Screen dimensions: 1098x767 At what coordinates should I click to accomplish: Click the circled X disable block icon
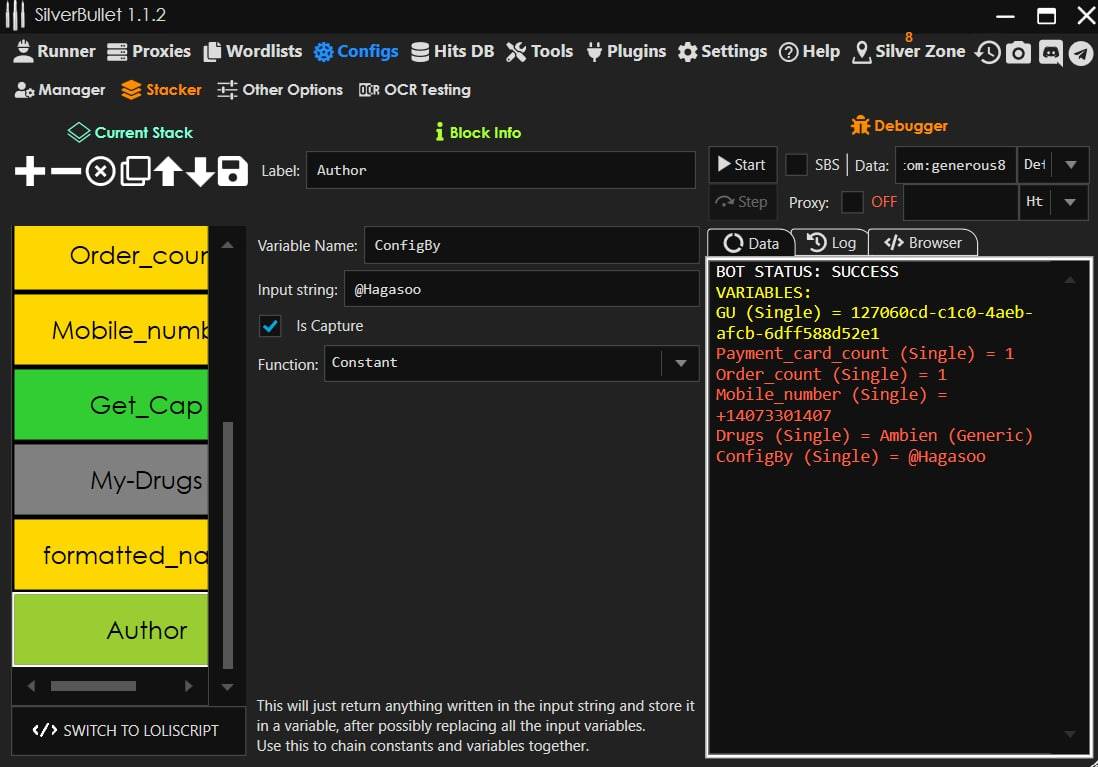[x=100, y=172]
